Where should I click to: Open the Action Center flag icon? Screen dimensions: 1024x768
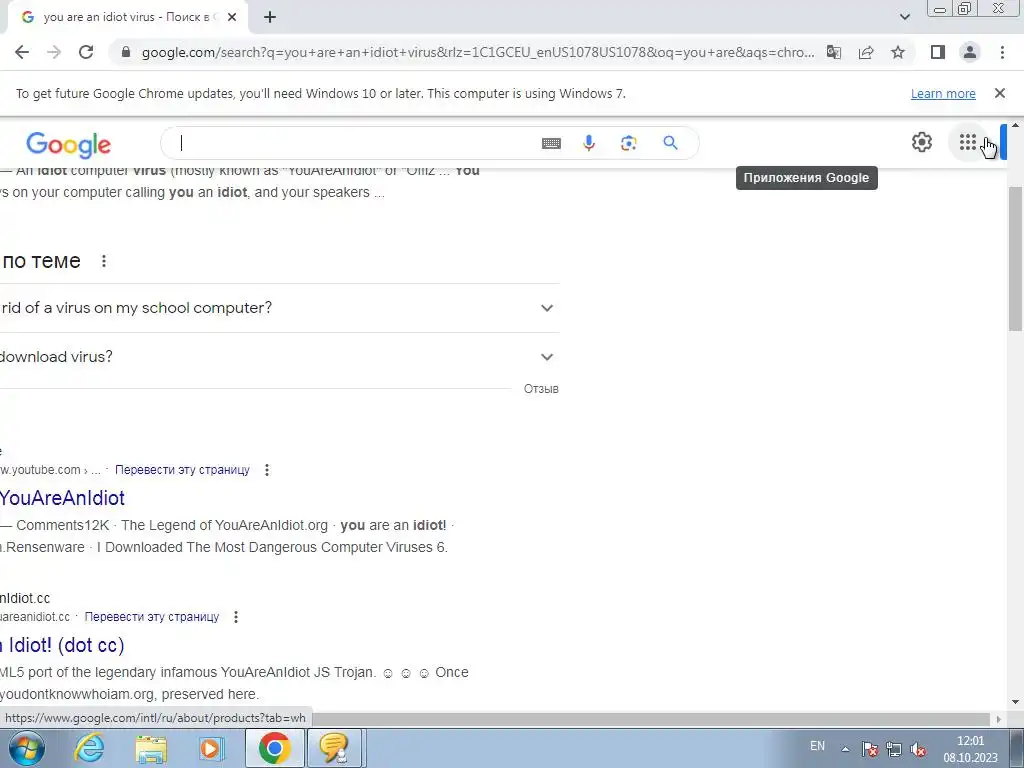(869, 749)
